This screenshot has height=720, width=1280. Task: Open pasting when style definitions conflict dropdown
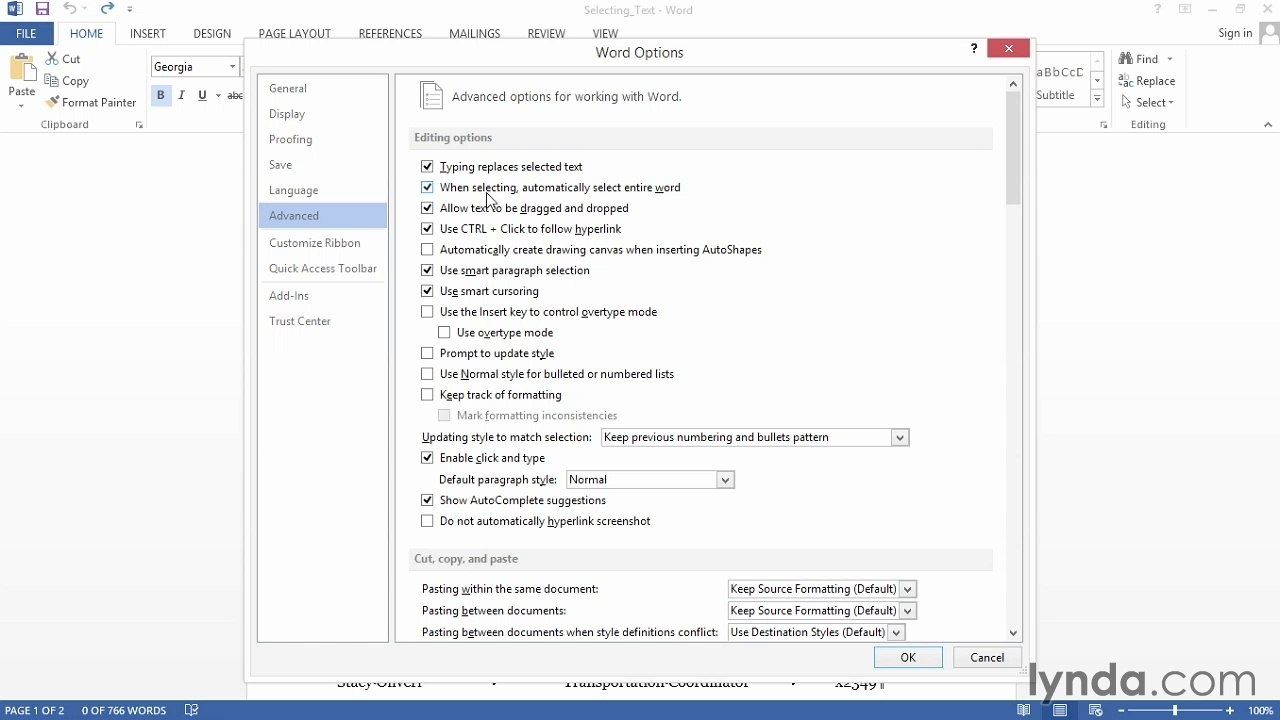[896, 632]
